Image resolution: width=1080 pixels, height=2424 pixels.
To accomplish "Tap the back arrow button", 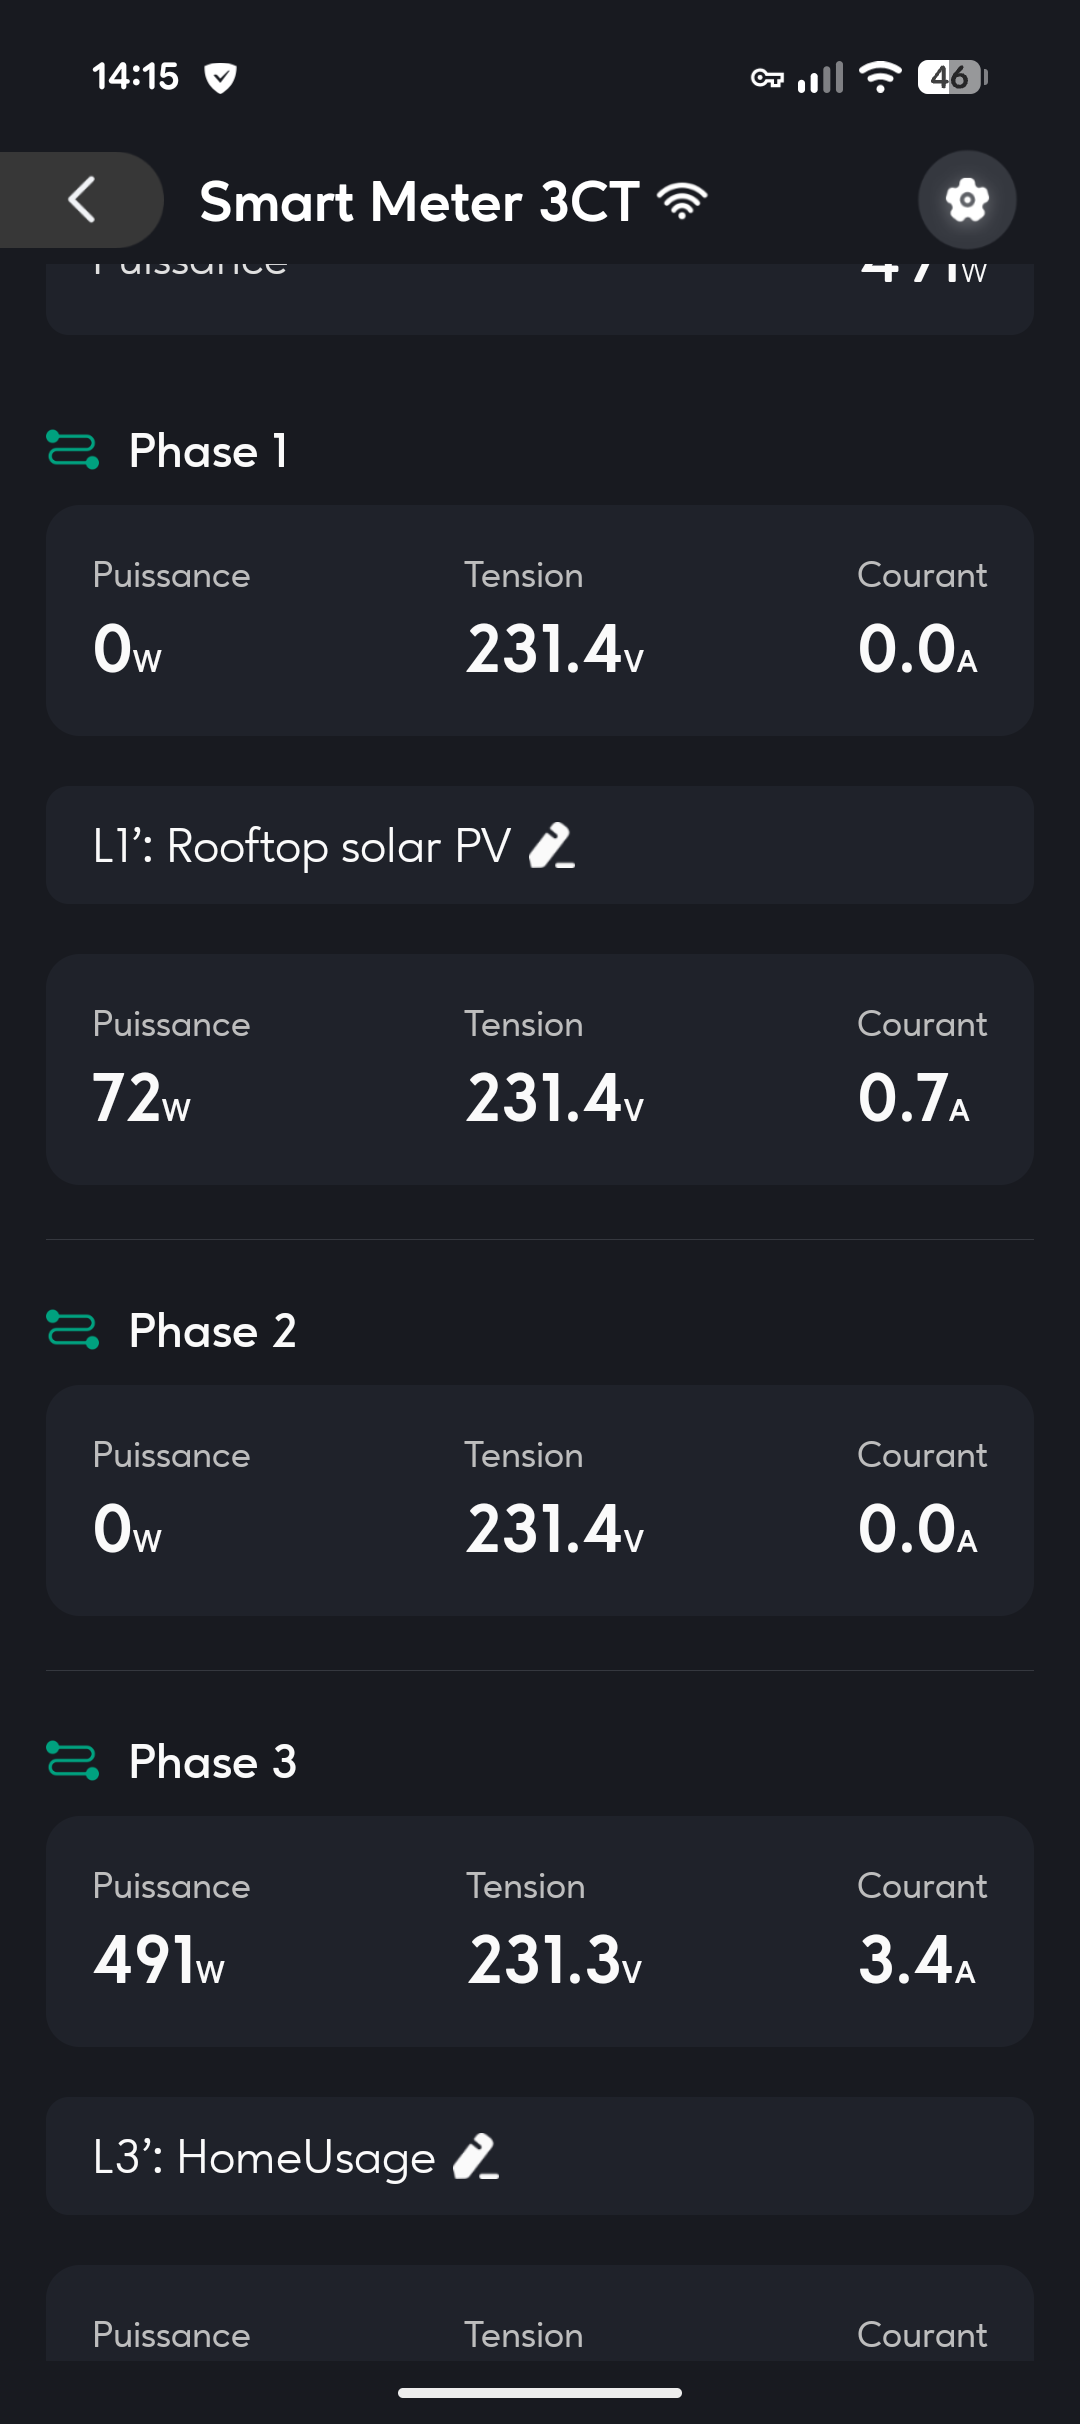I will [x=82, y=200].
